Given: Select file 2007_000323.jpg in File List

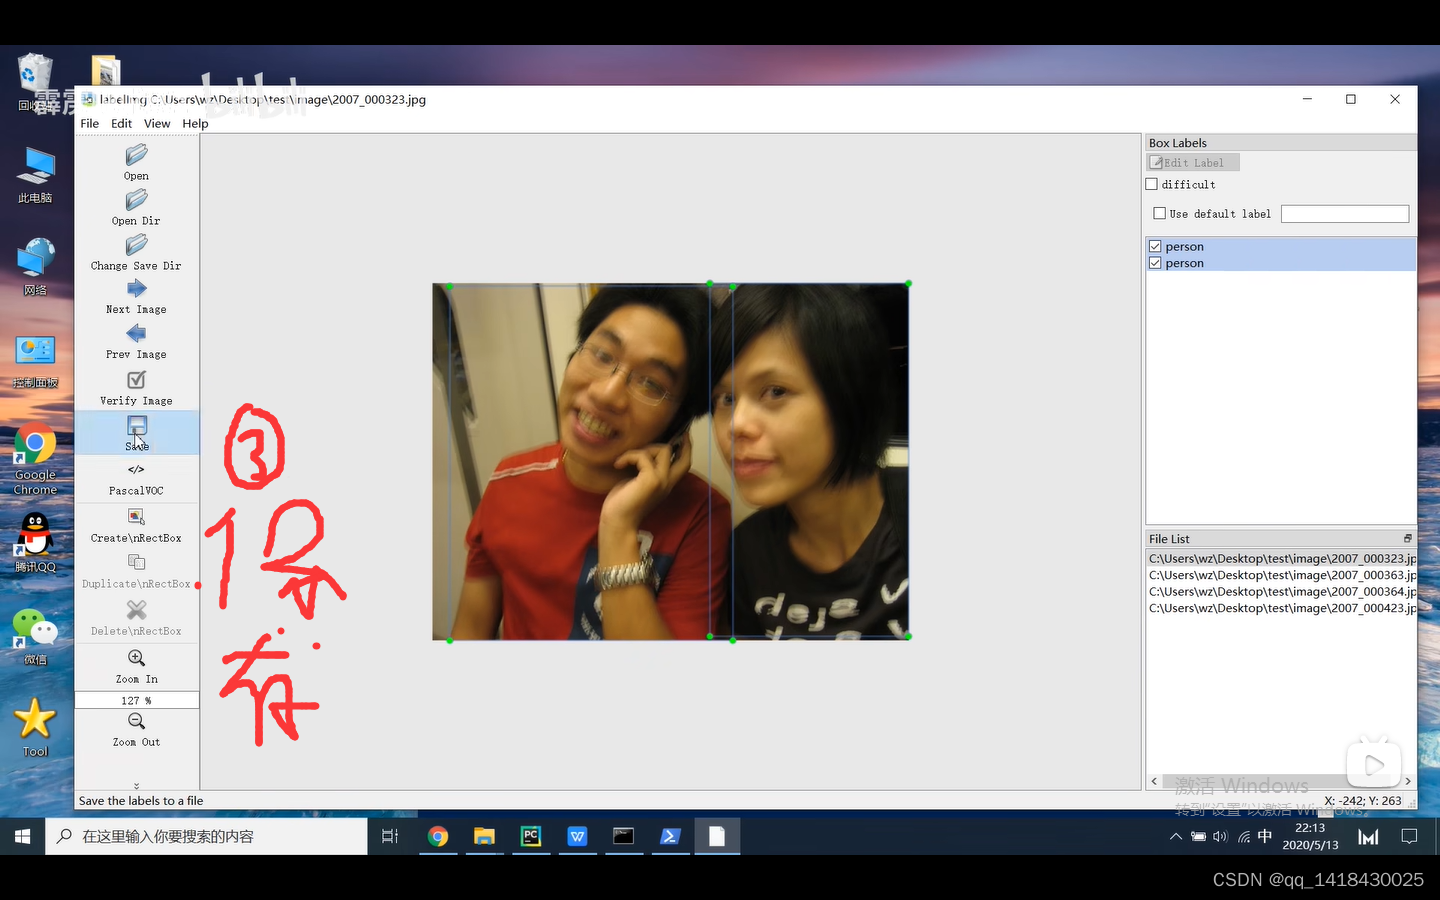Looking at the screenshot, I should click(x=1281, y=559).
